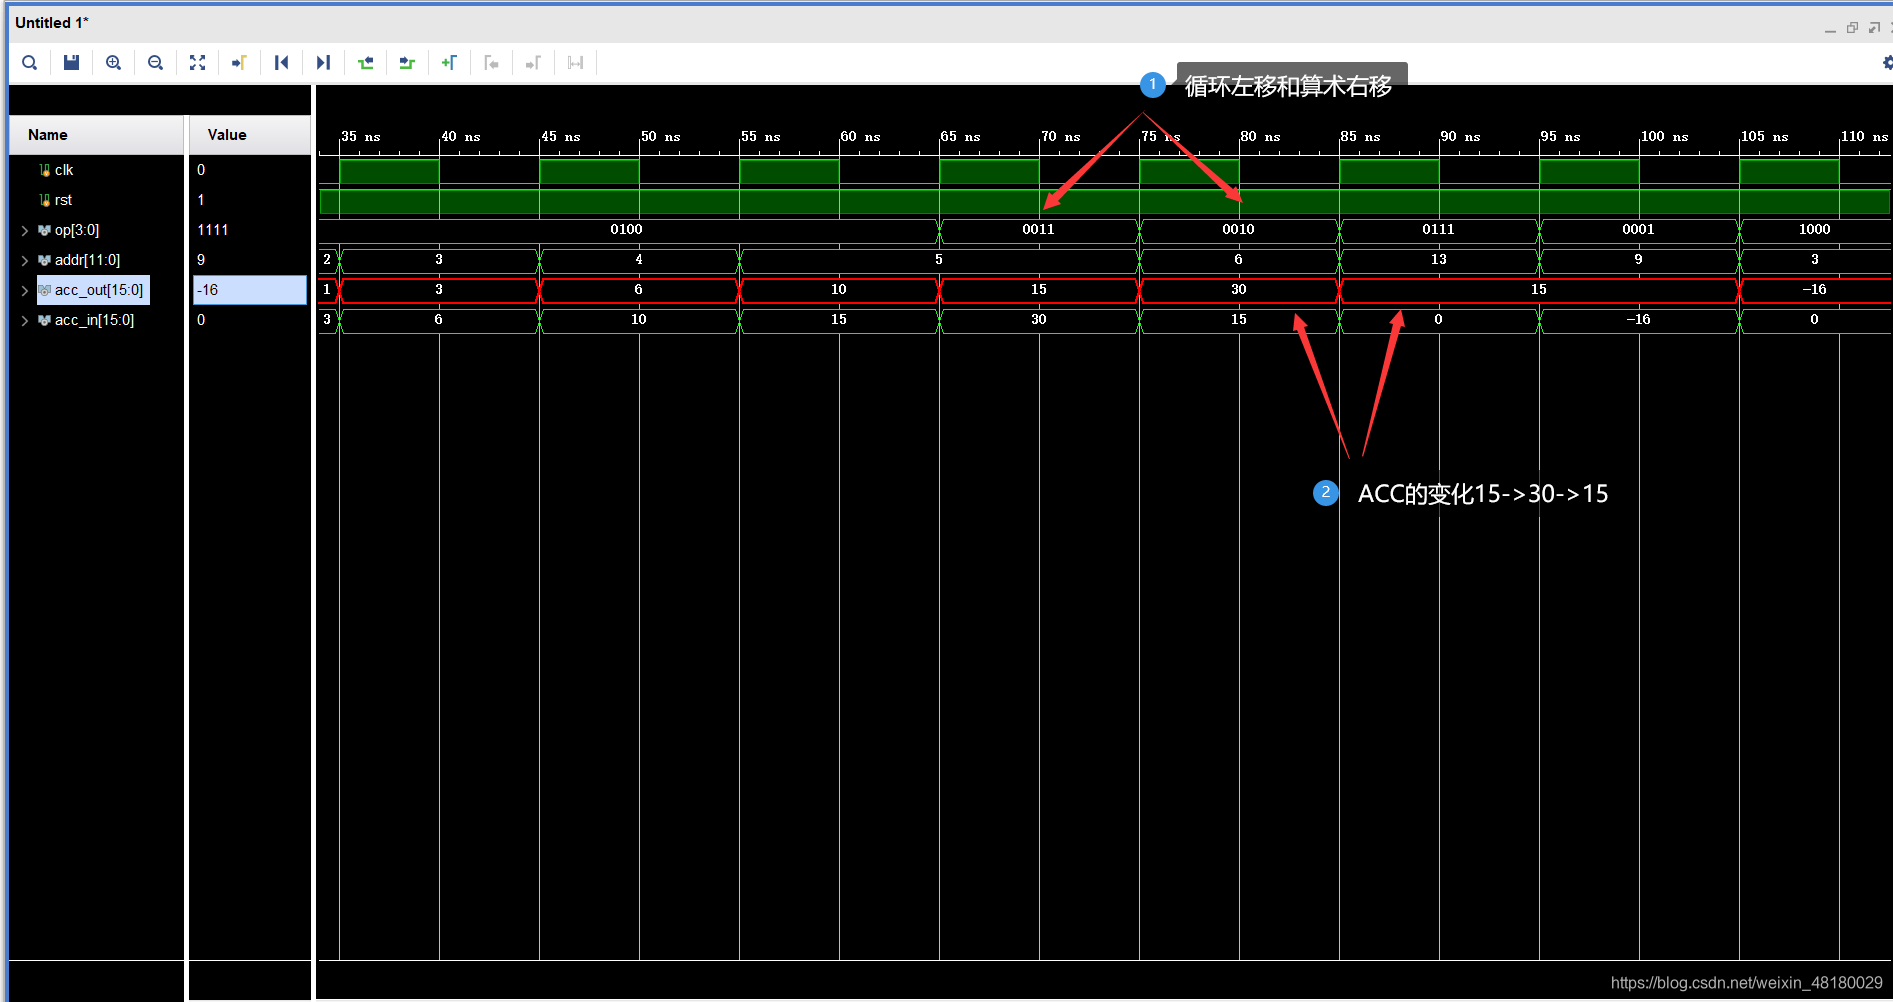This screenshot has height=1002, width=1893.
Task: Click the 65 ns ruler mark
Action: [960, 137]
